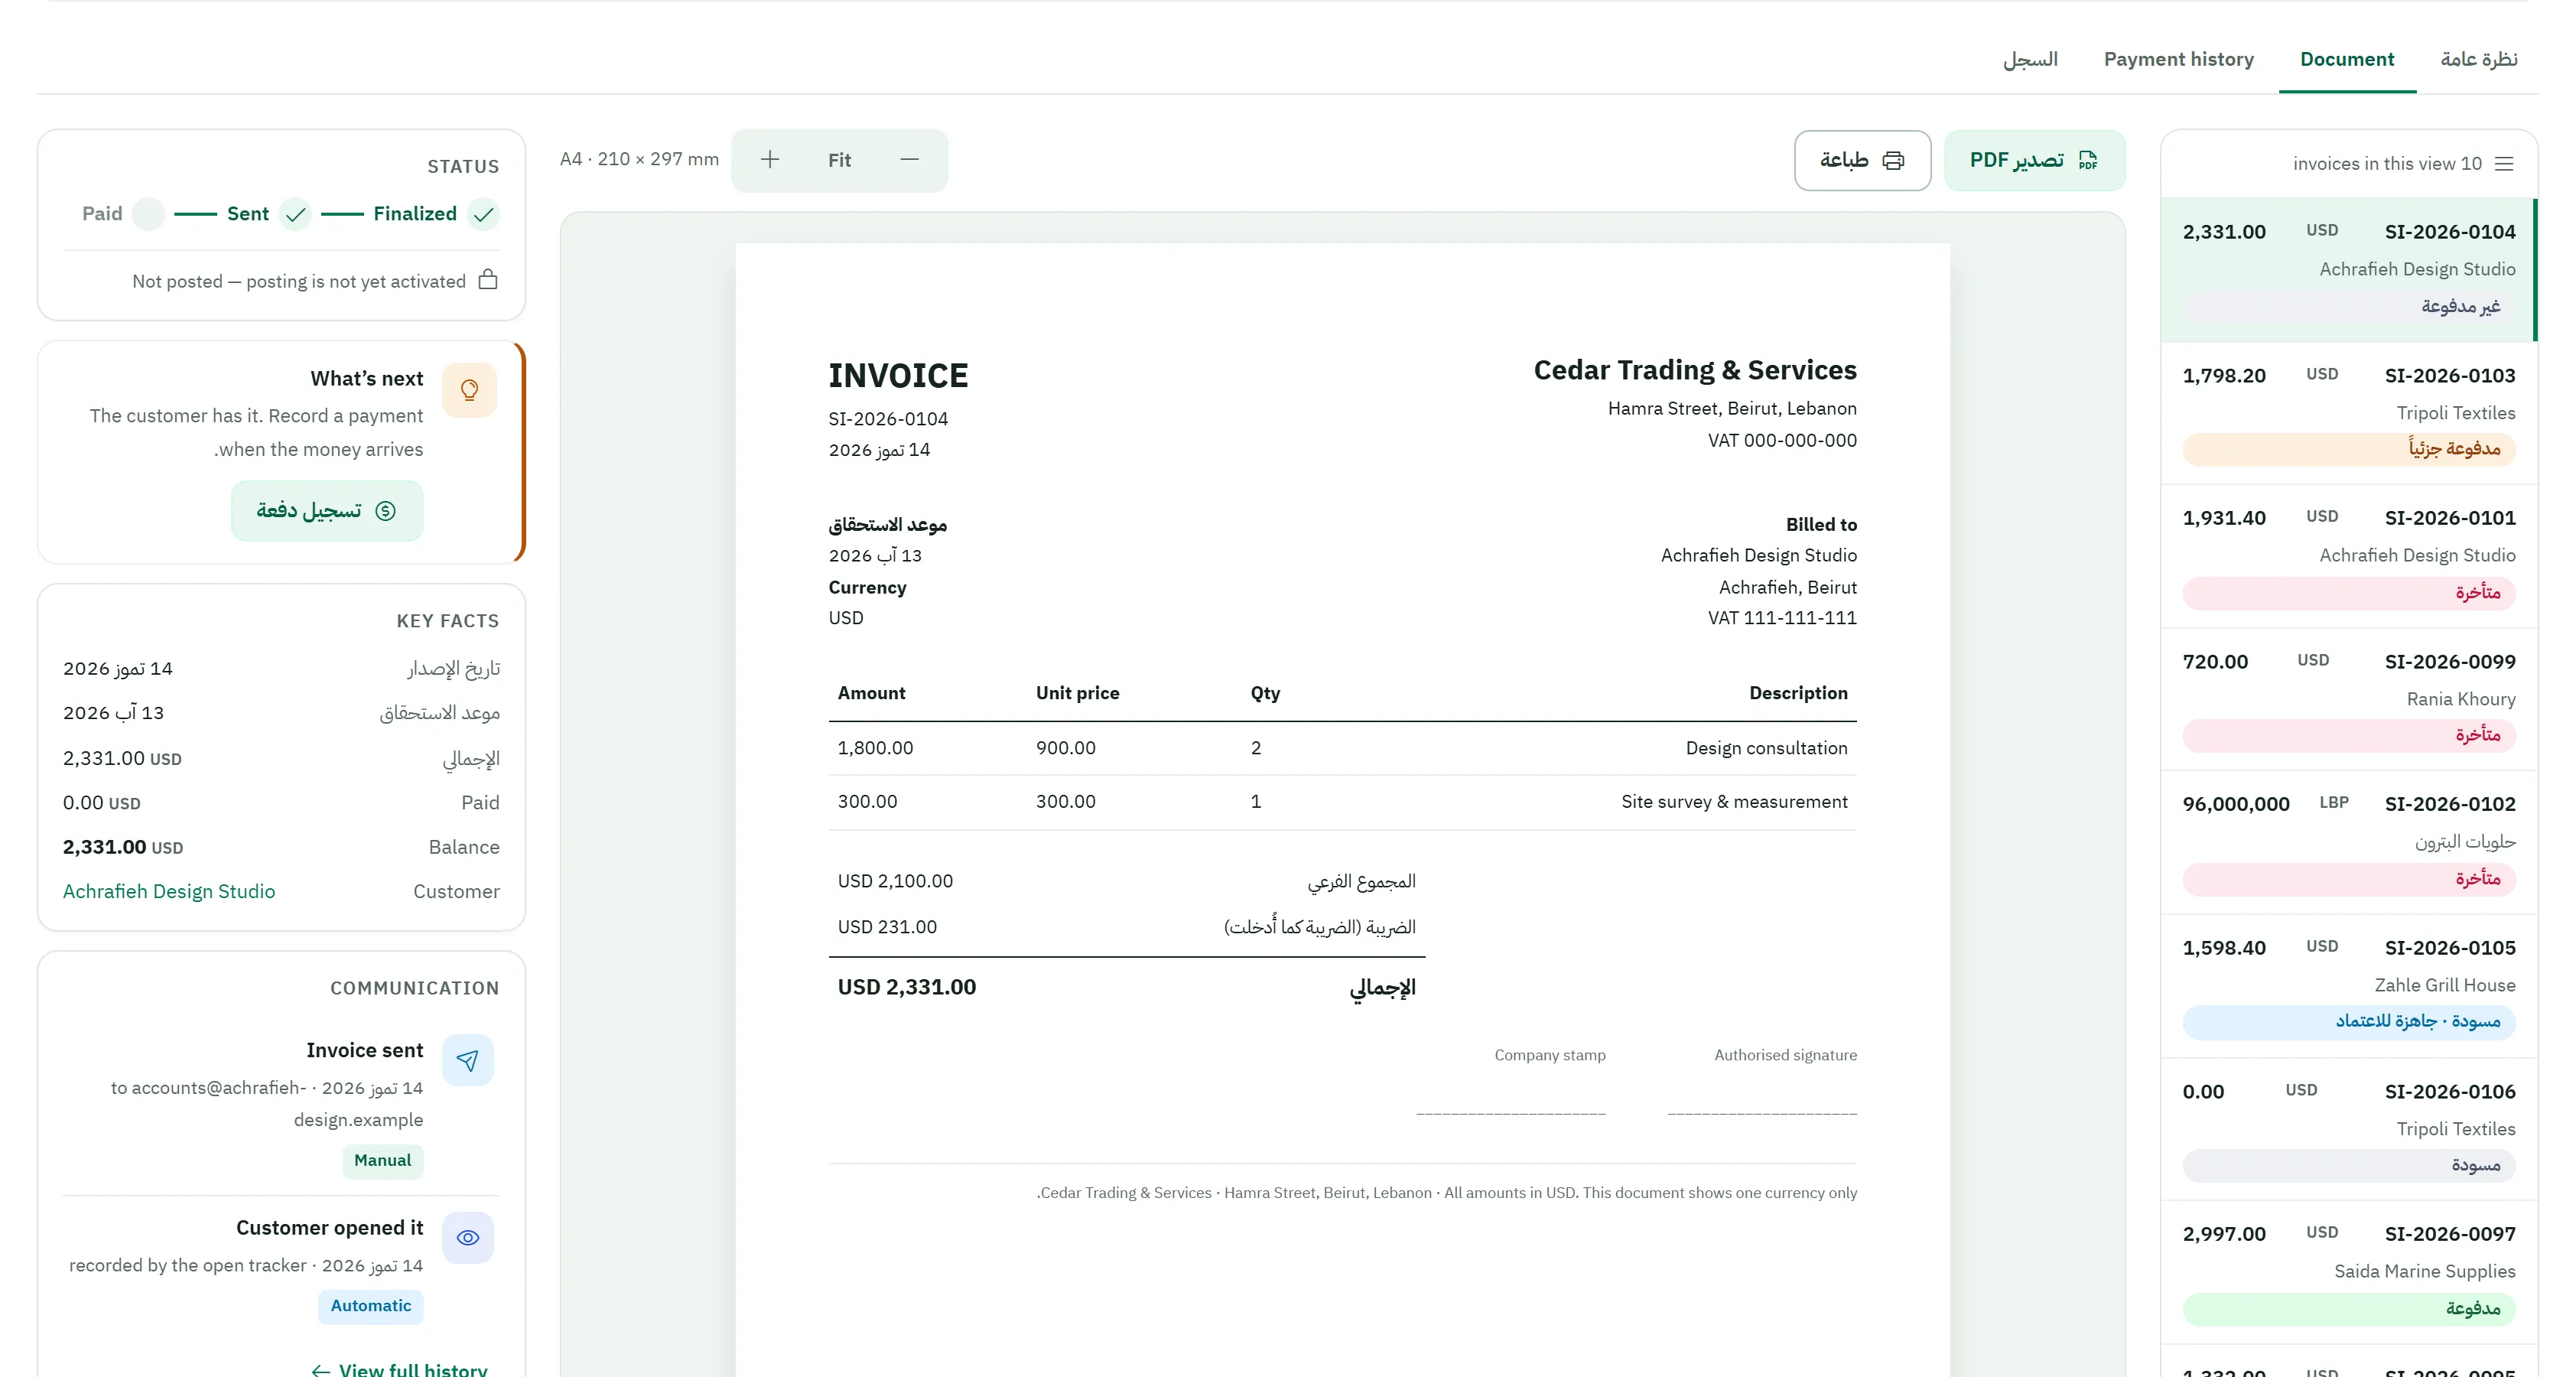This screenshot has height=1377, width=2576.
Task: Click the تصدير PDF export button
Action: (2034, 160)
